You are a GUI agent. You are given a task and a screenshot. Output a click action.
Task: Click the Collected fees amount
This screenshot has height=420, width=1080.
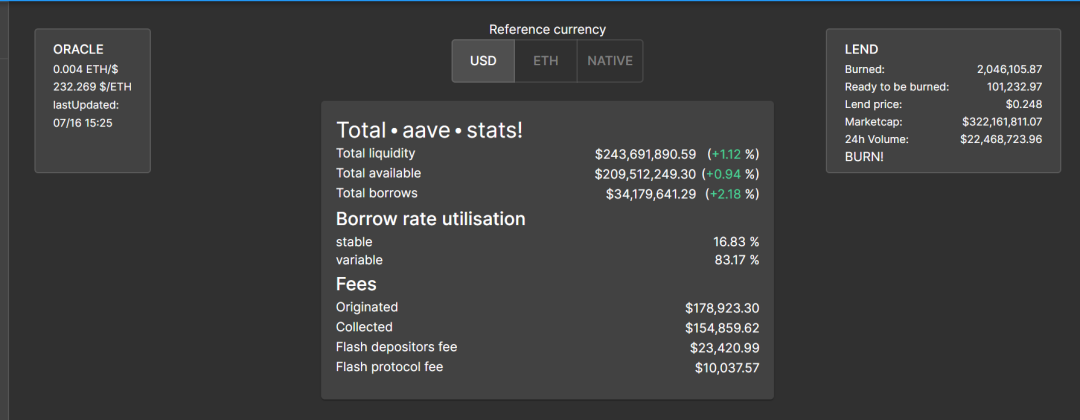[x=722, y=328]
